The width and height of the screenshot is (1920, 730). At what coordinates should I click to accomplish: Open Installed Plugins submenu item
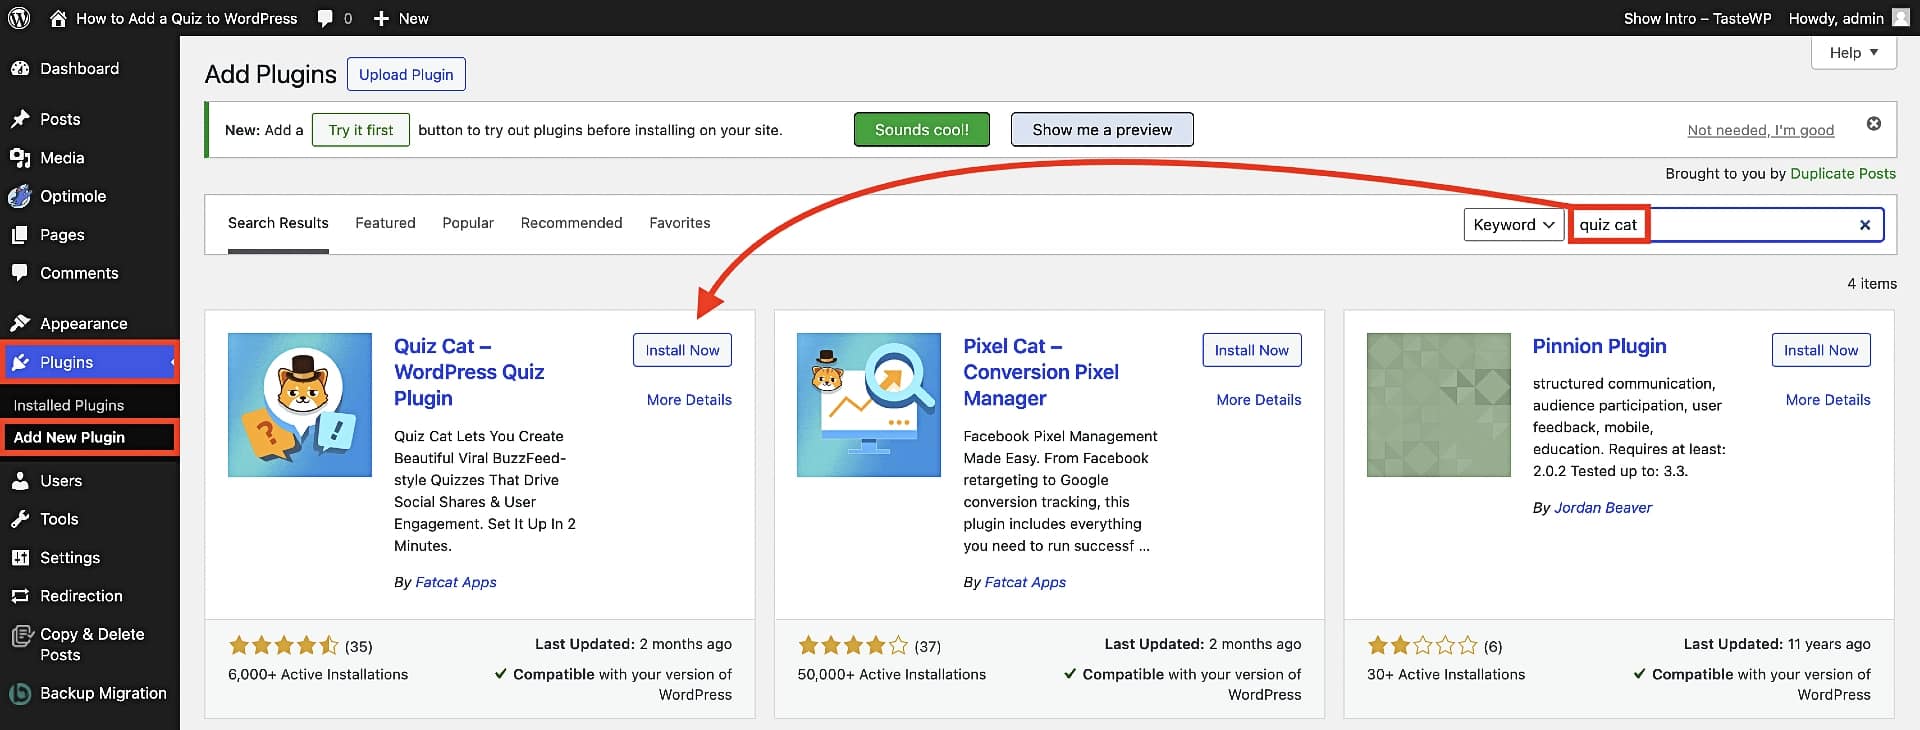(x=69, y=405)
